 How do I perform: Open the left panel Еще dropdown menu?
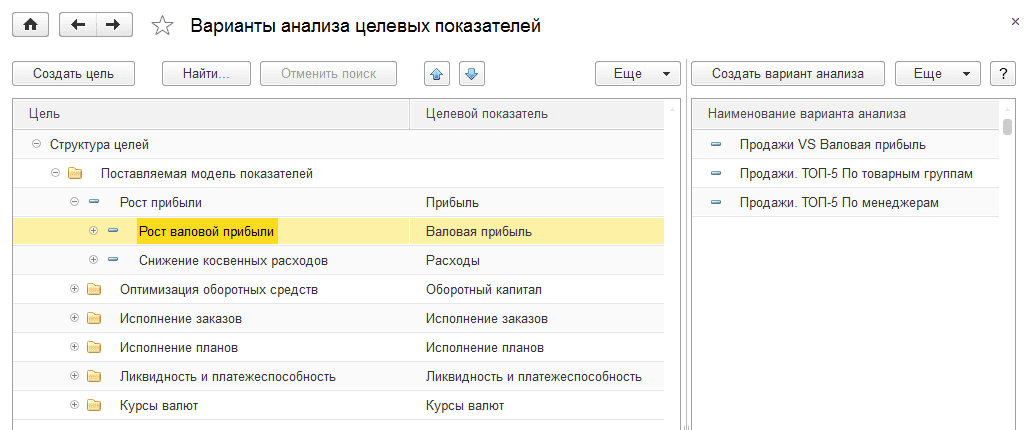pyautogui.click(x=638, y=73)
